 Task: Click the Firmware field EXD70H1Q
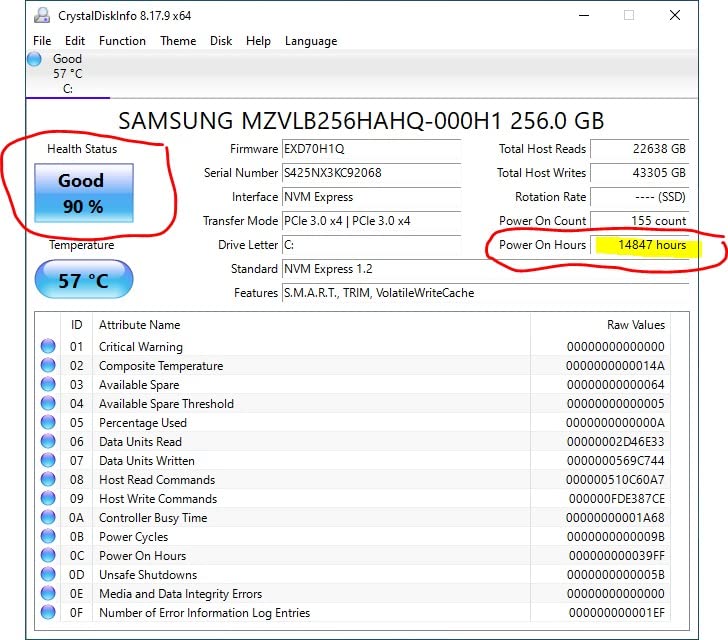371,149
